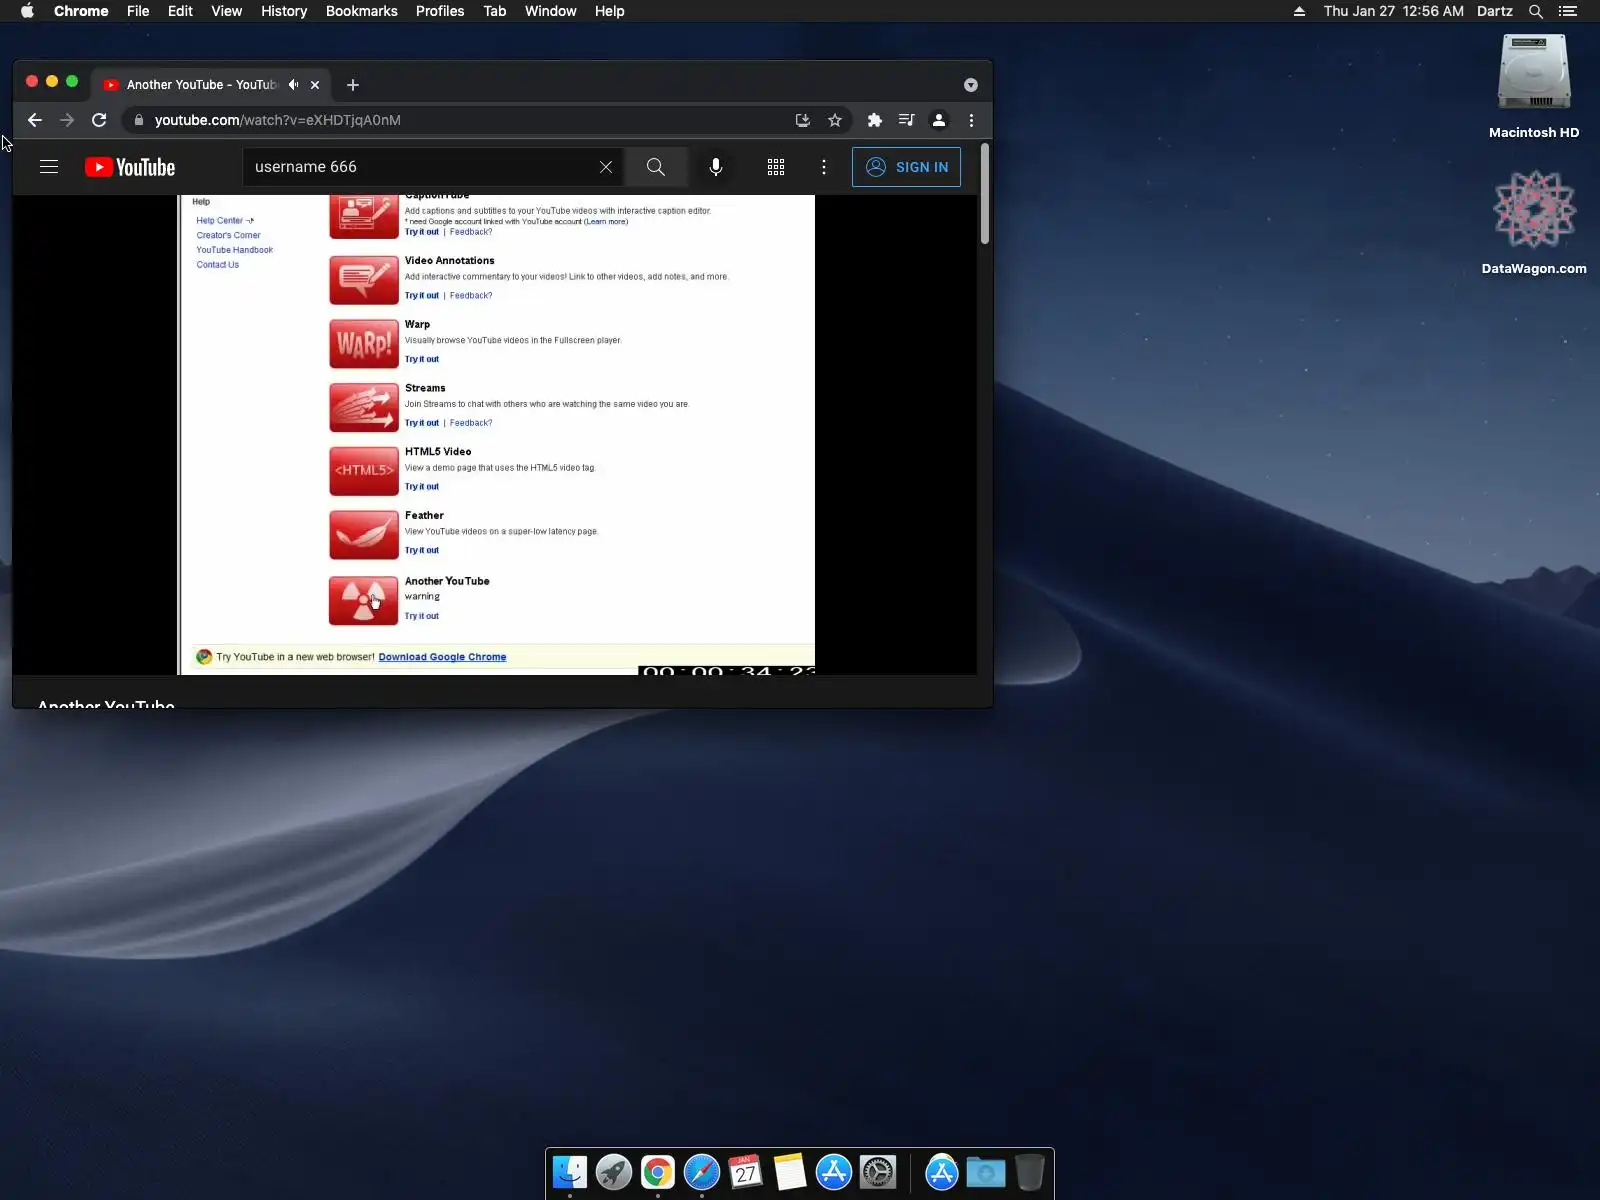Screen dimensions: 1600x1200
Task: Open YouTube settings three-dot menu
Action: click(x=824, y=167)
